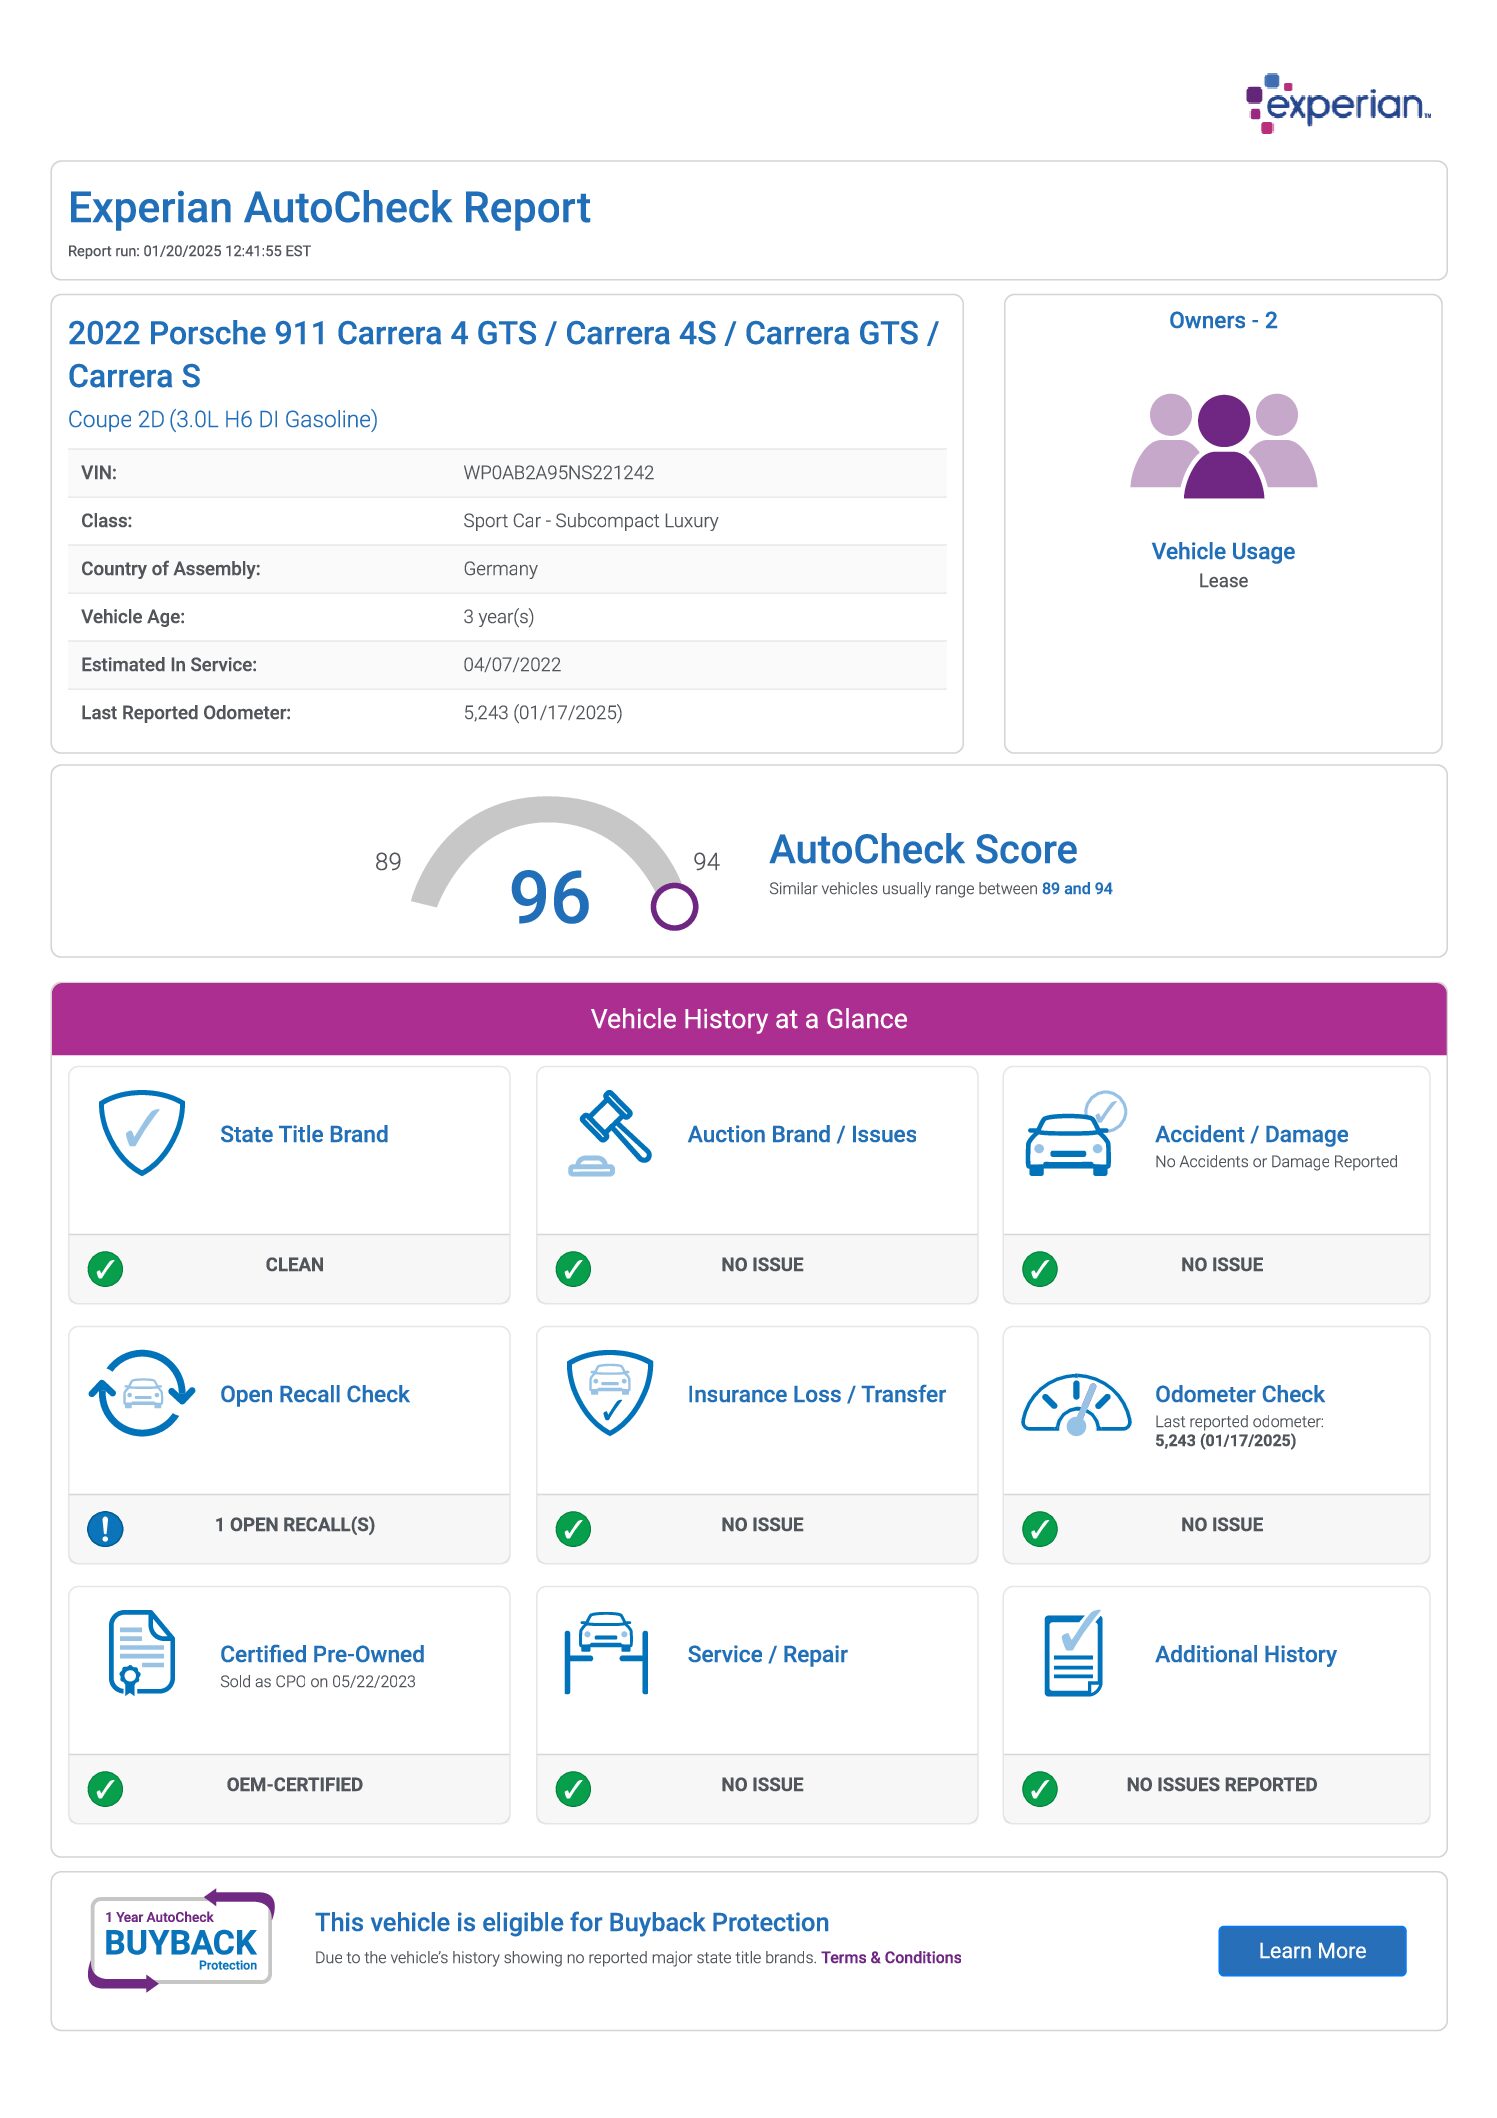Click green checkmark beside NO ISSUES REPORTED
The height and width of the screenshot is (2118, 1497).
[1040, 1789]
